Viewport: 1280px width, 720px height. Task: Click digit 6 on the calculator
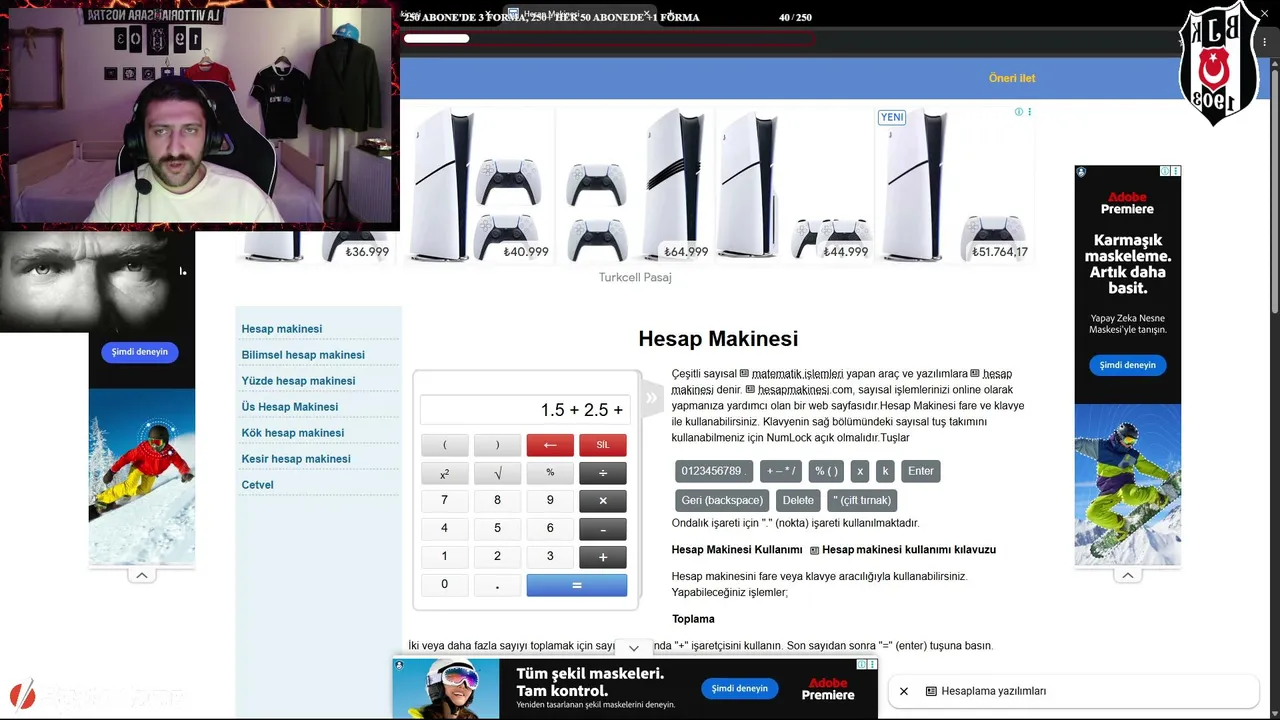tap(550, 529)
